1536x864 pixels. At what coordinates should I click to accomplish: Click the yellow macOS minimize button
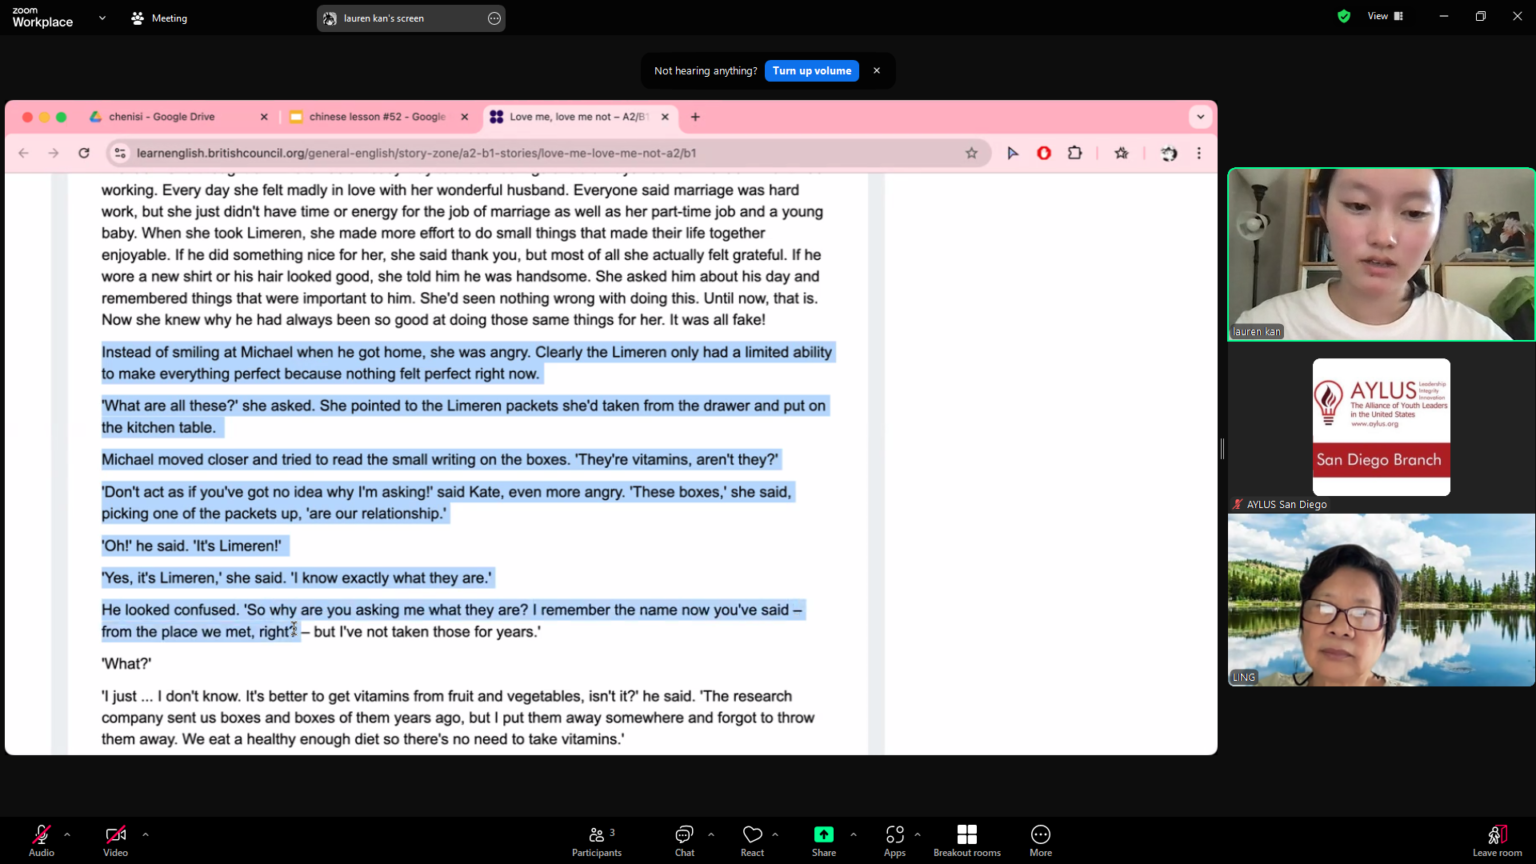[x=44, y=117]
